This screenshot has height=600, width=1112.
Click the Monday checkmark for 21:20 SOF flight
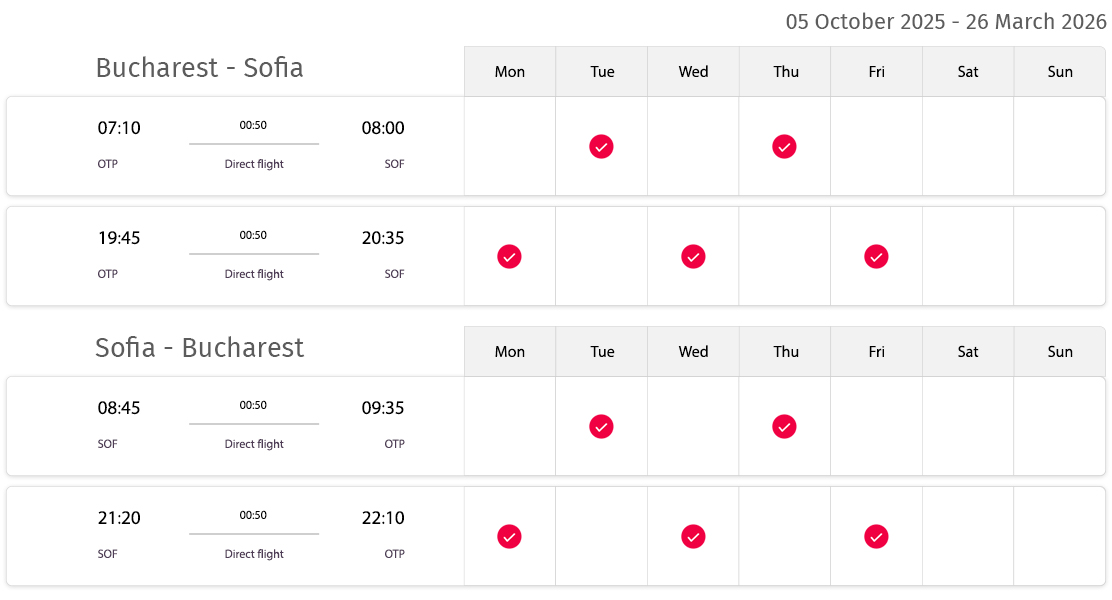coord(509,537)
